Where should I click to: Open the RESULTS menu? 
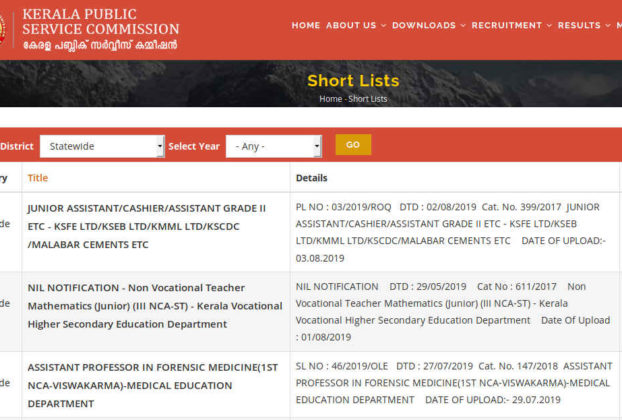point(579,25)
